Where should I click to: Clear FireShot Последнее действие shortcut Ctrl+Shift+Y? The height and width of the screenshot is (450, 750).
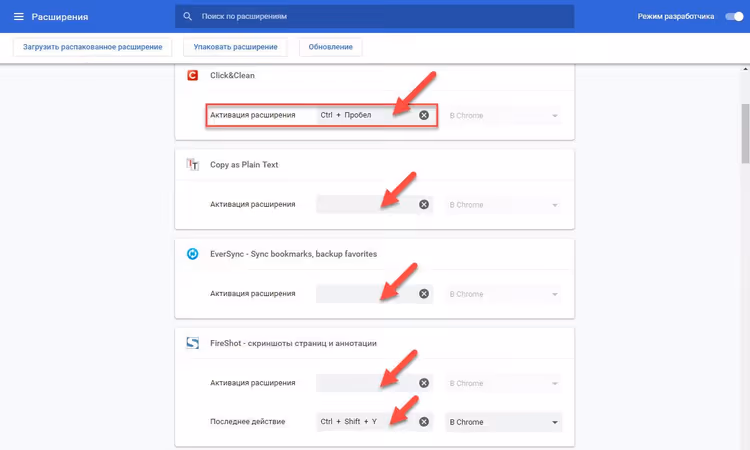click(424, 422)
